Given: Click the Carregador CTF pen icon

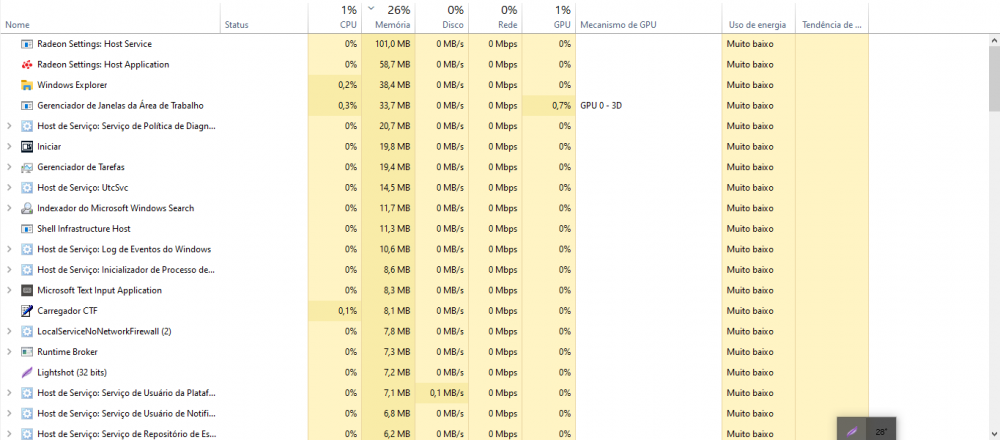Looking at the screenshot, I should pos(27,311).
